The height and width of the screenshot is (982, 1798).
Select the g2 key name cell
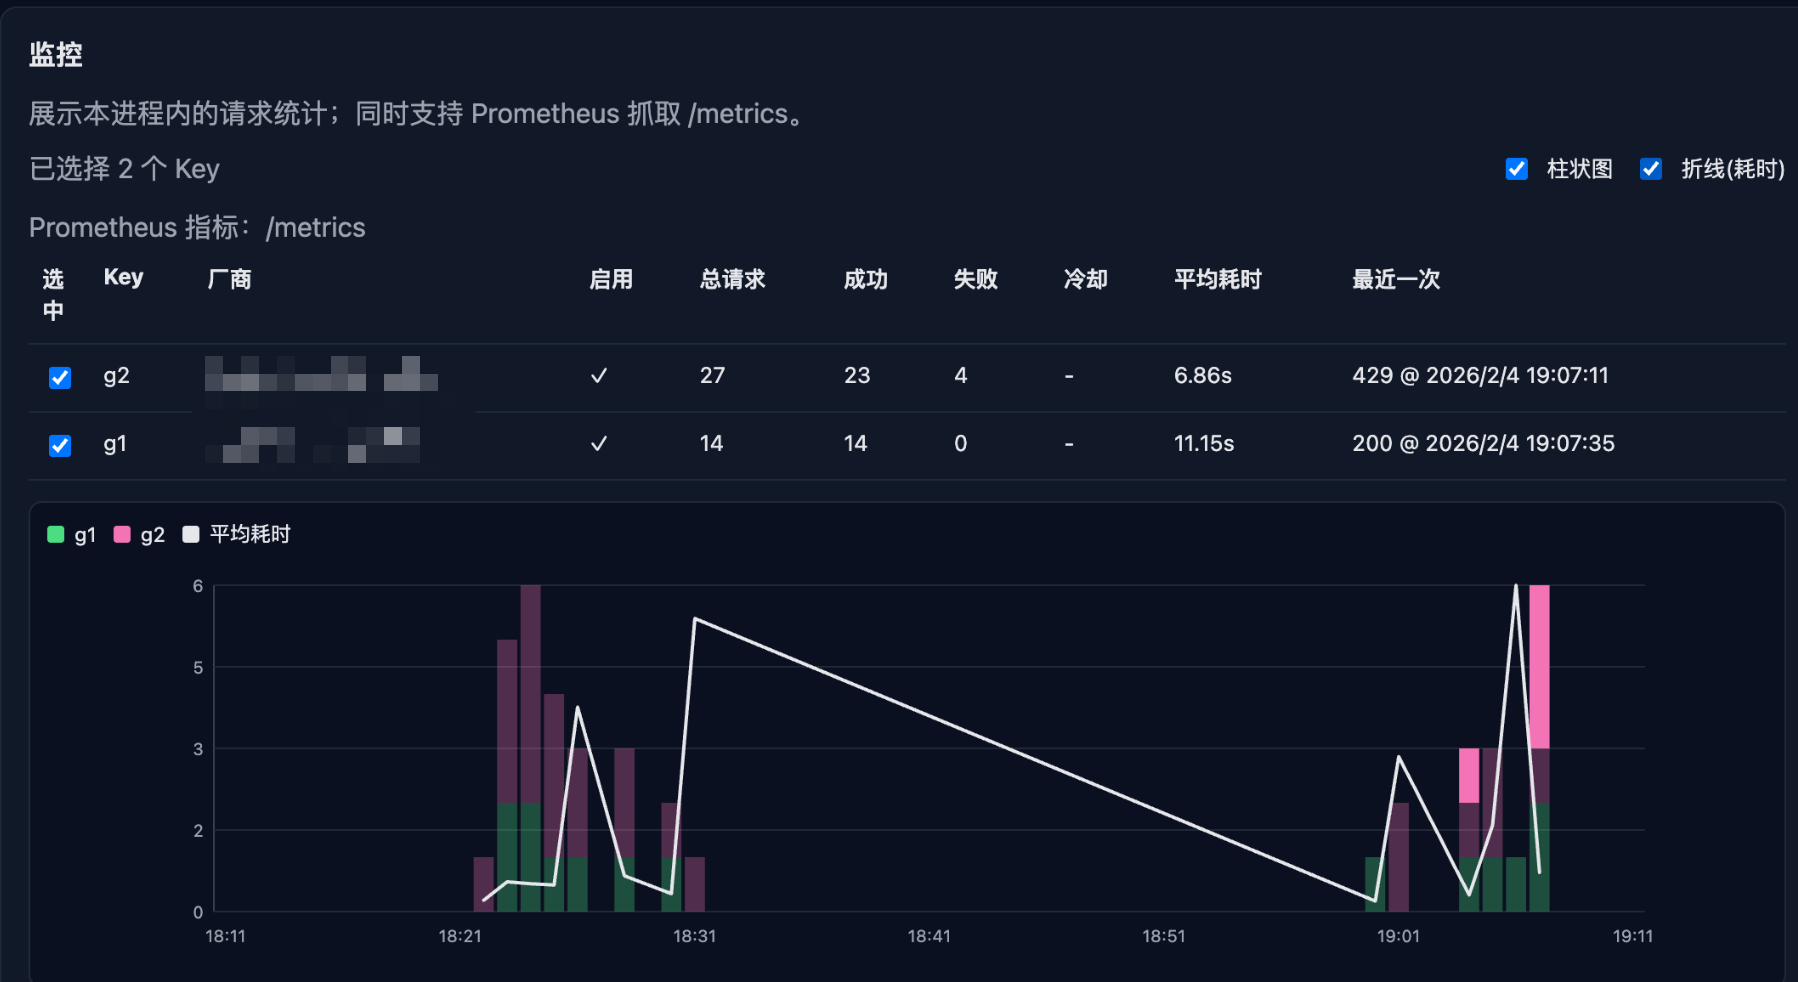coord(116,376)
